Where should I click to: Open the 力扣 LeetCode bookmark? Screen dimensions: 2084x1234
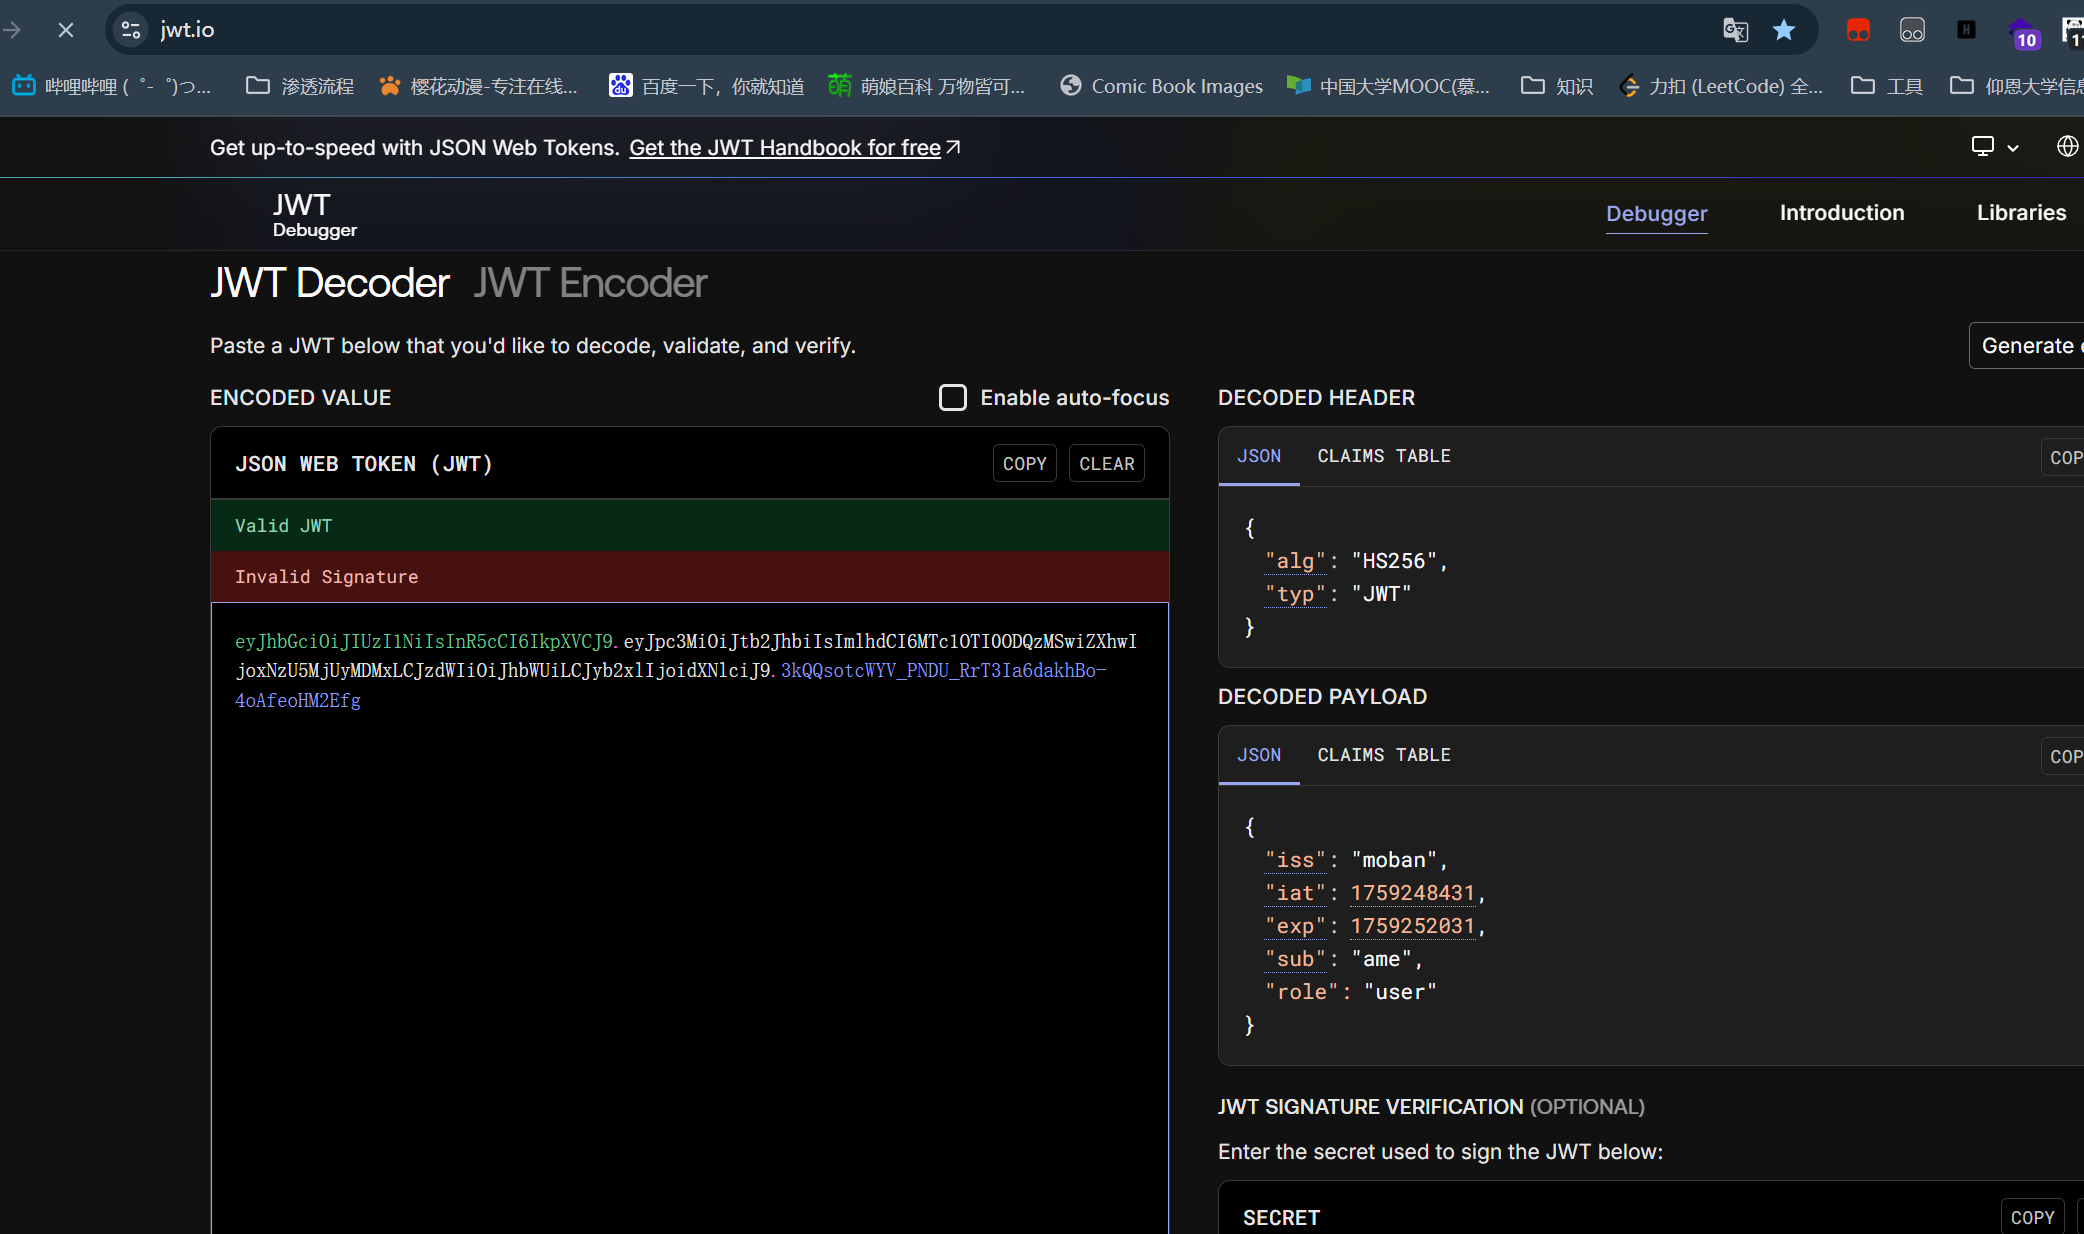(1721, 86)
